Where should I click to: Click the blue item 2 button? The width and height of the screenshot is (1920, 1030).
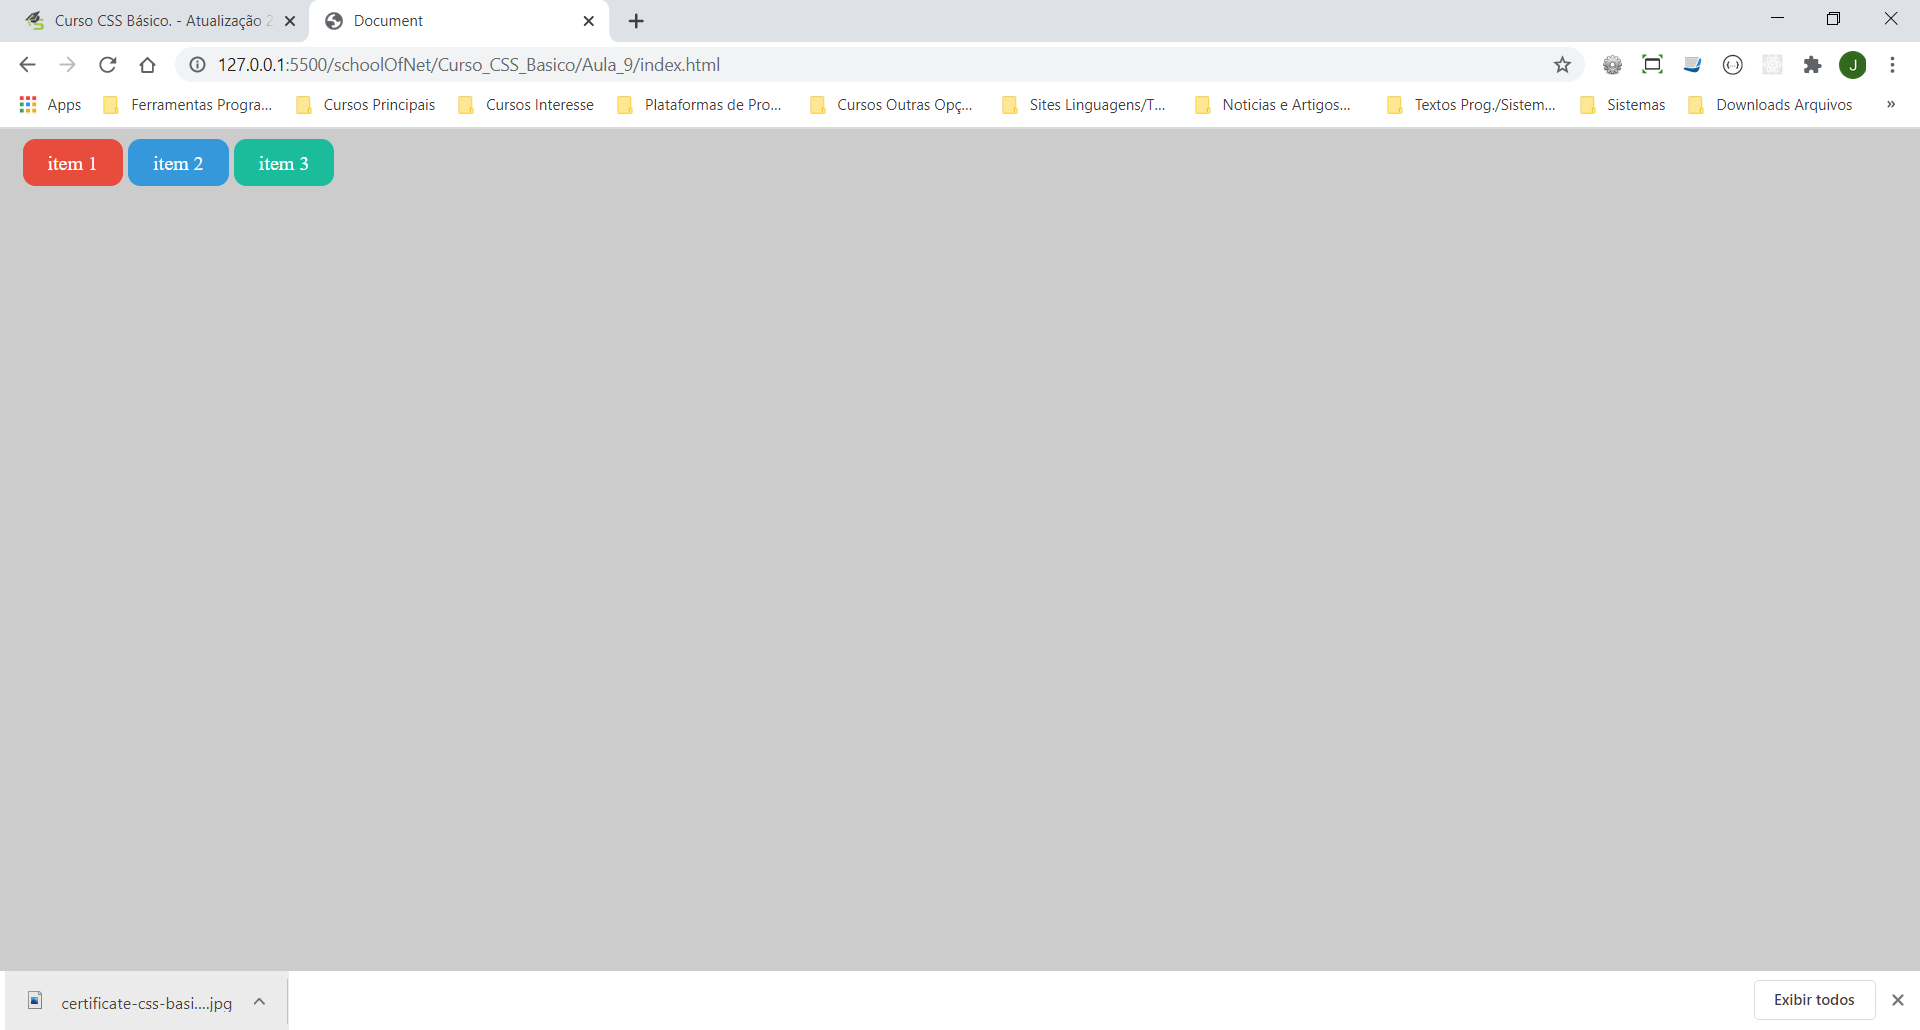pos(178,163)
